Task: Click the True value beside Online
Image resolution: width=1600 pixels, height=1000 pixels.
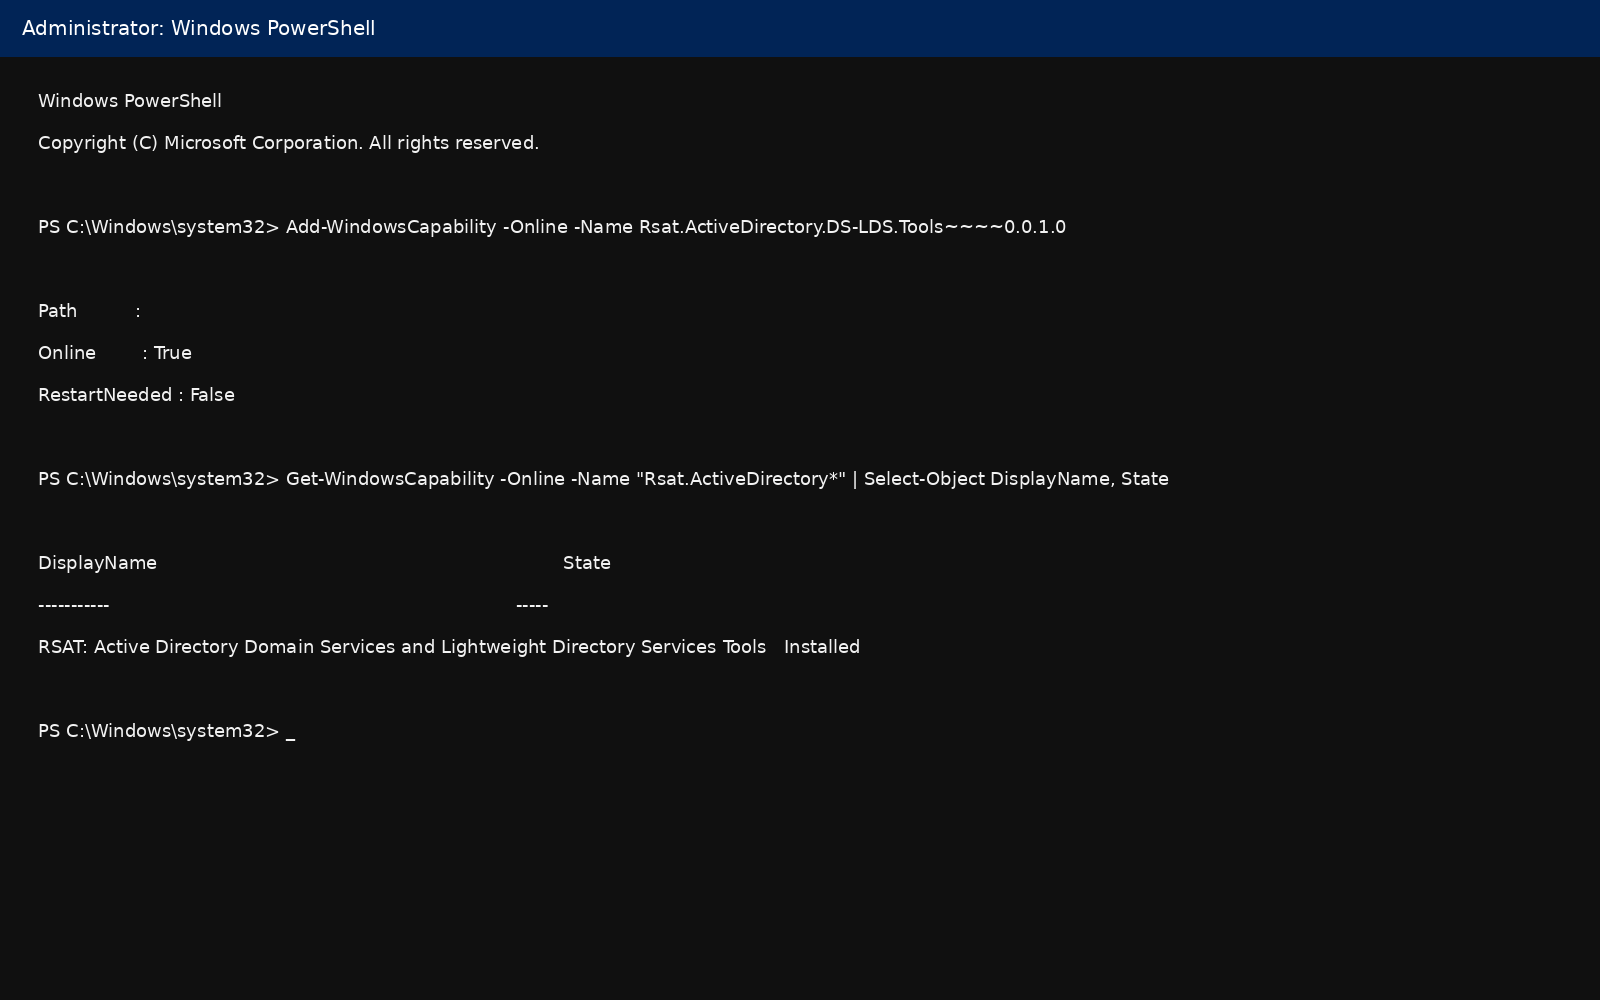Action: 172,353
